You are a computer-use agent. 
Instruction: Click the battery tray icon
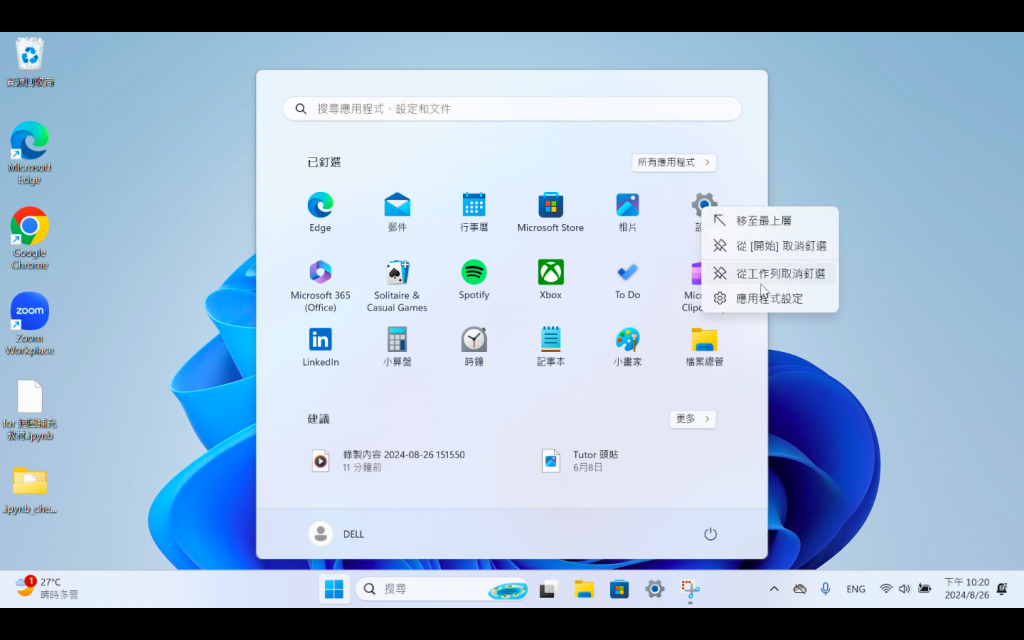point(924,588)
